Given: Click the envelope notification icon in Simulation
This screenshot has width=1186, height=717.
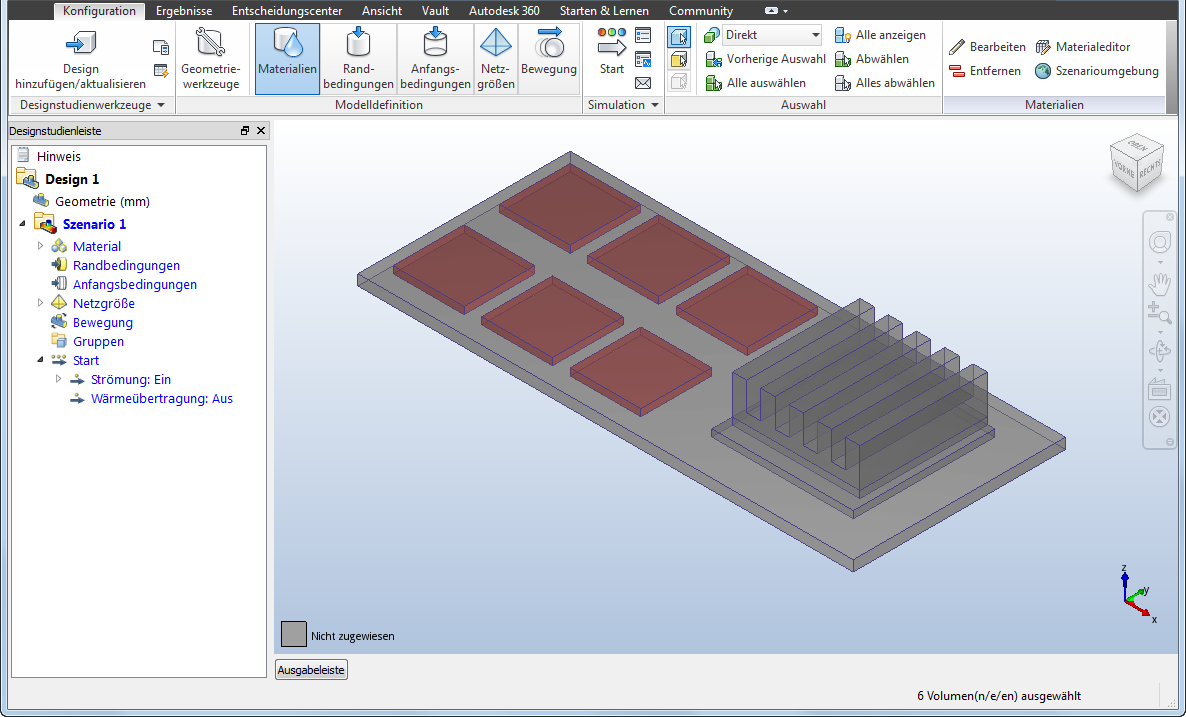Looking at the screenshot, I should click(643, 83).
